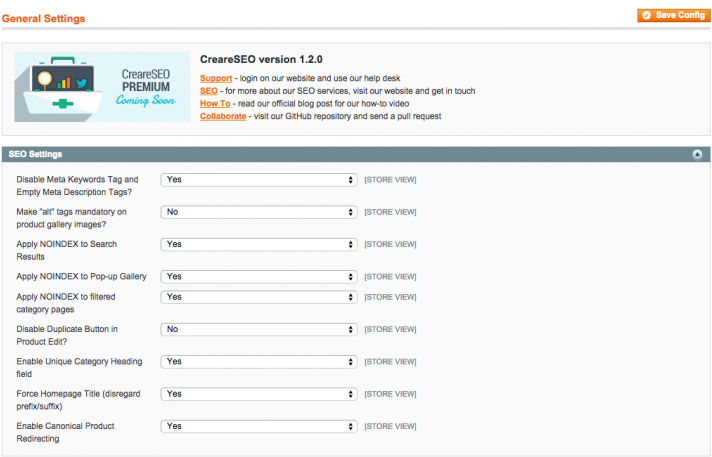Open Disable Duplicate Button dropdown
Viewport: 712px width, 457px height.
point(259,329)
